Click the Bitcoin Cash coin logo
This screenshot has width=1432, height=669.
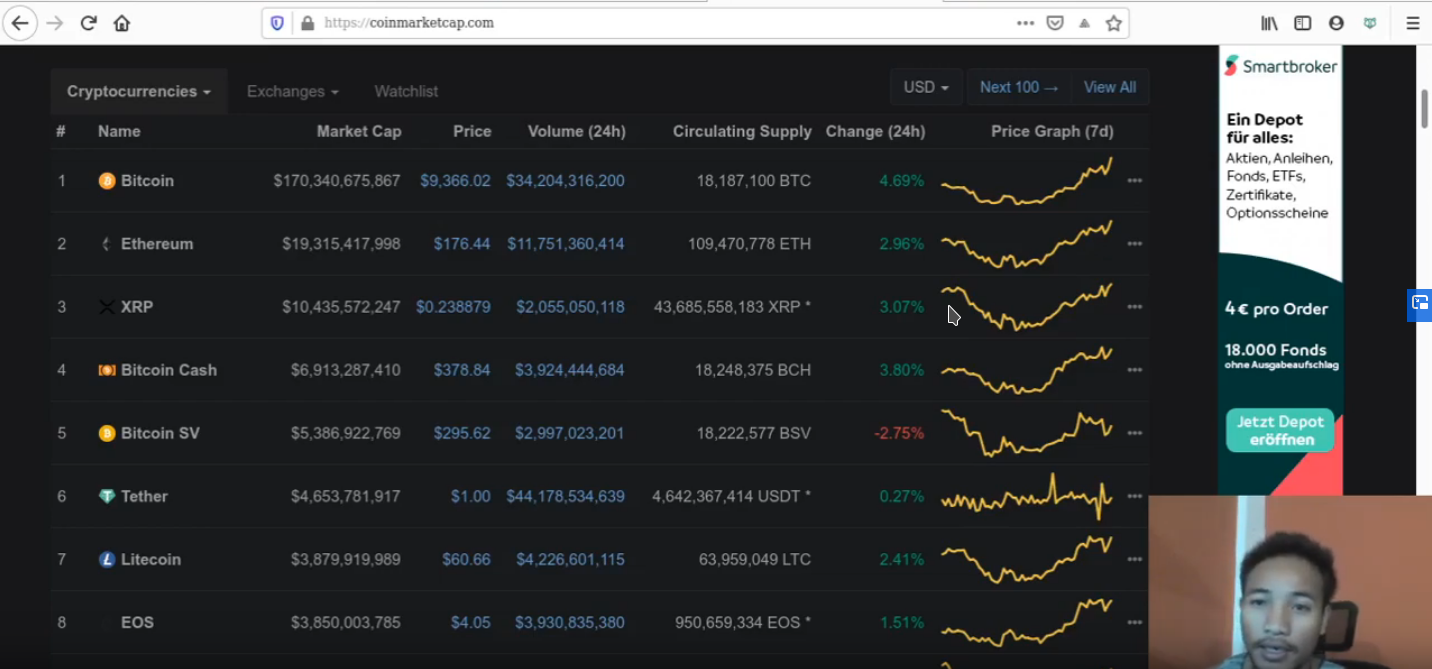pyautogui.click(x=107, y=370)
